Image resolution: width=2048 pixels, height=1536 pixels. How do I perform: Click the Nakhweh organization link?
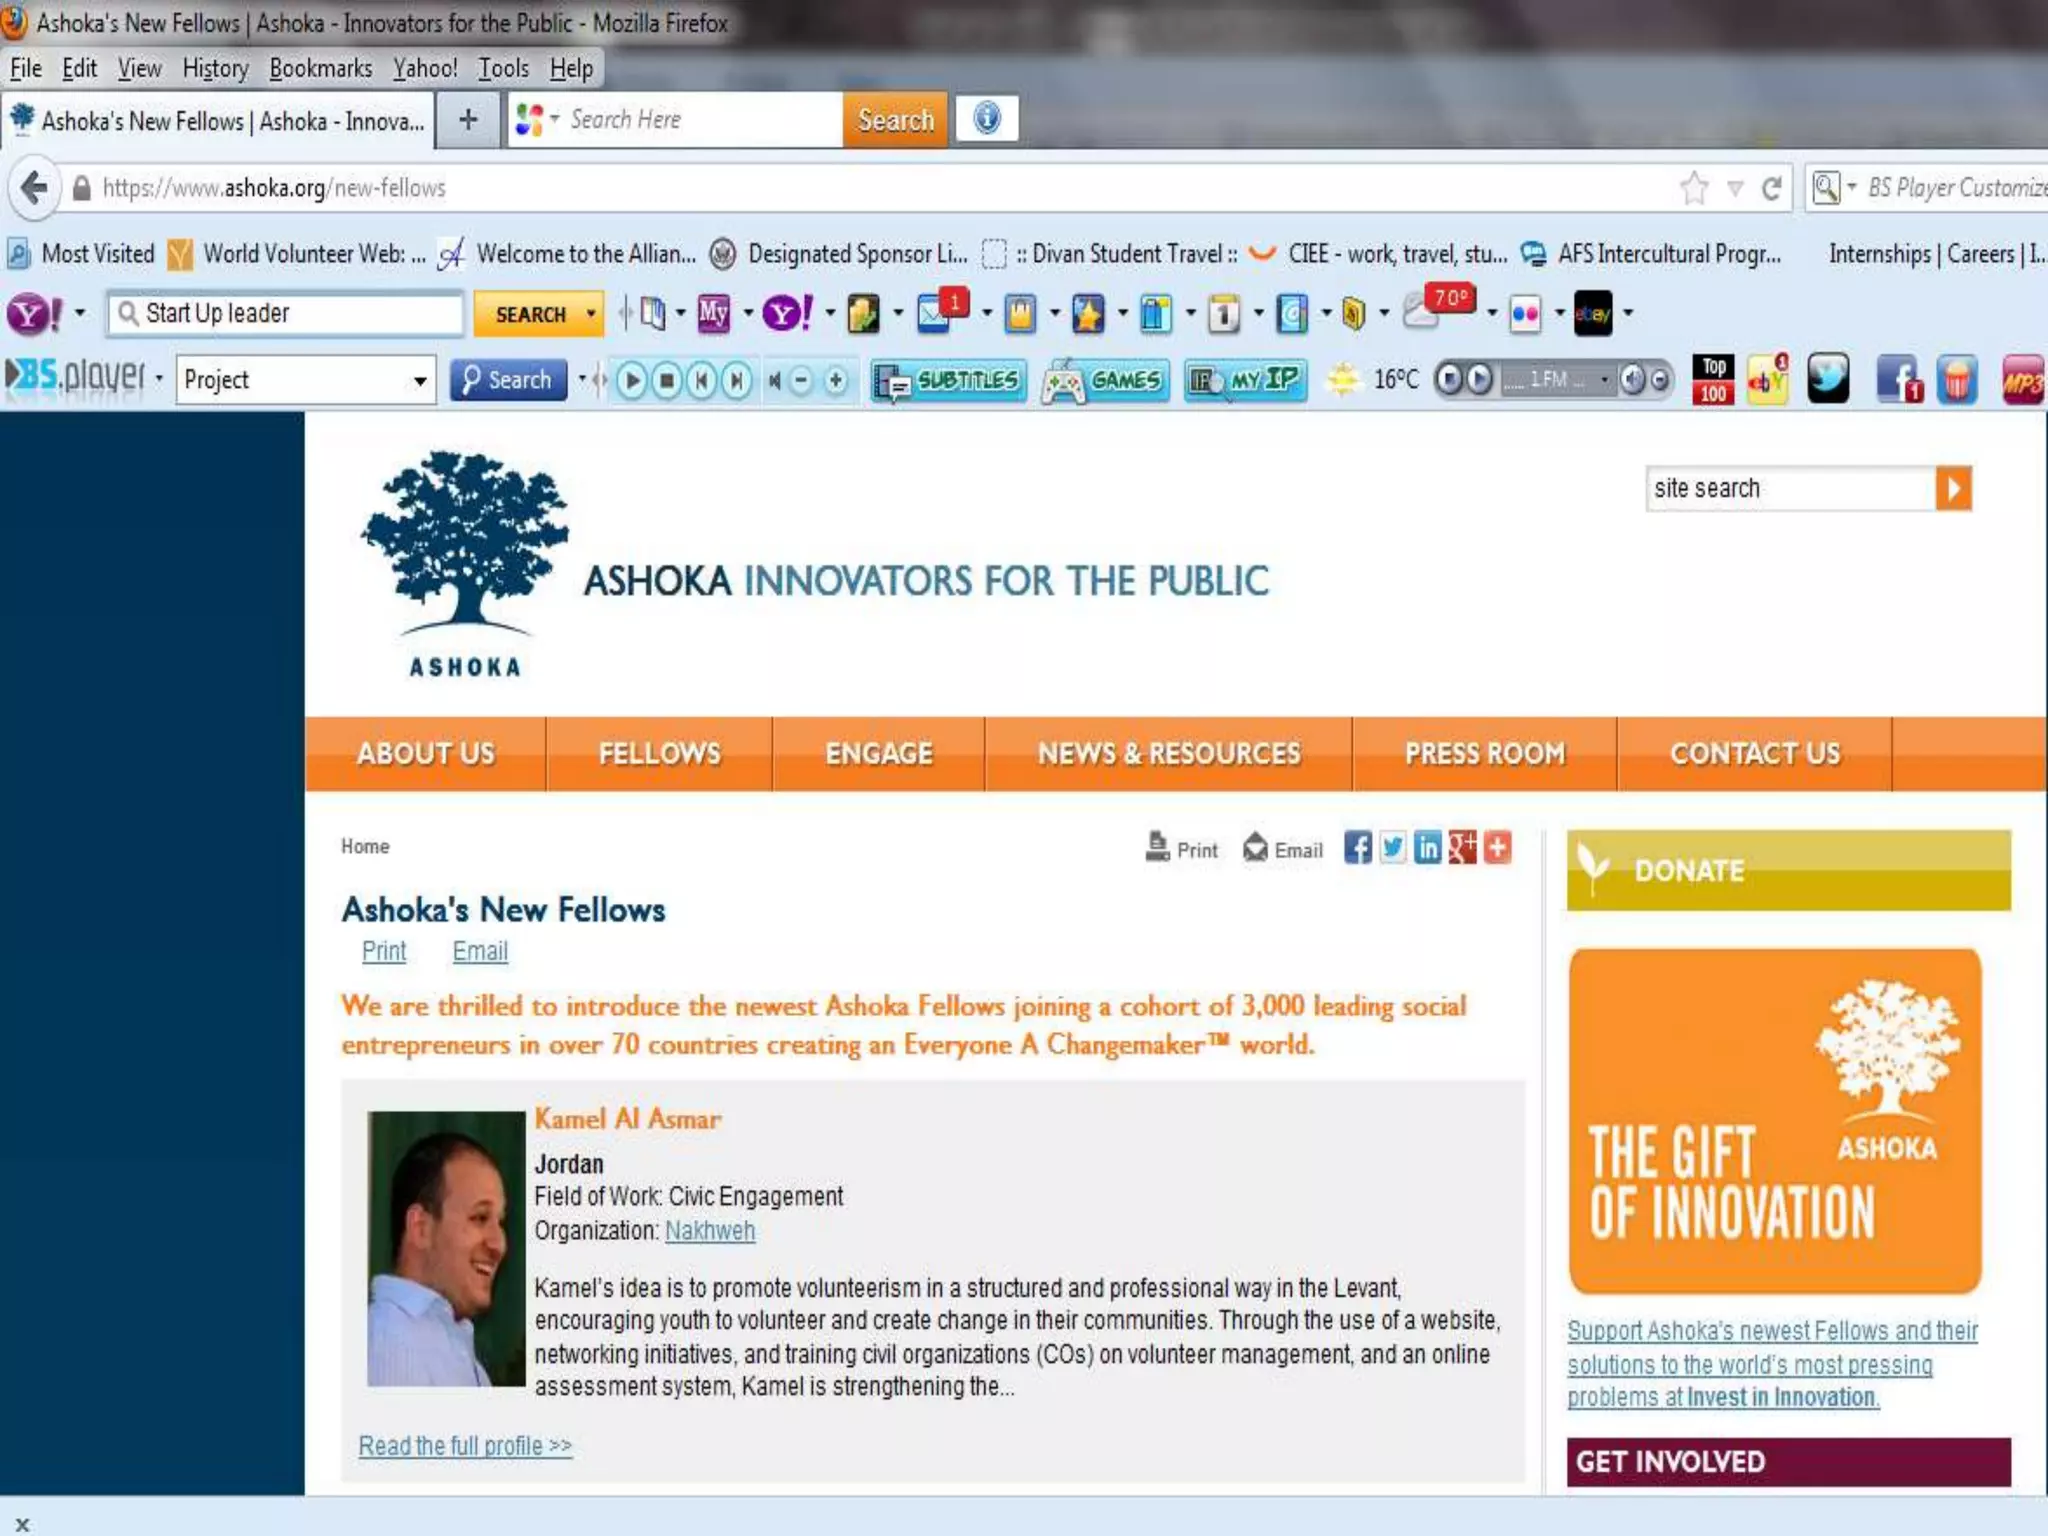click(709, 1230)
